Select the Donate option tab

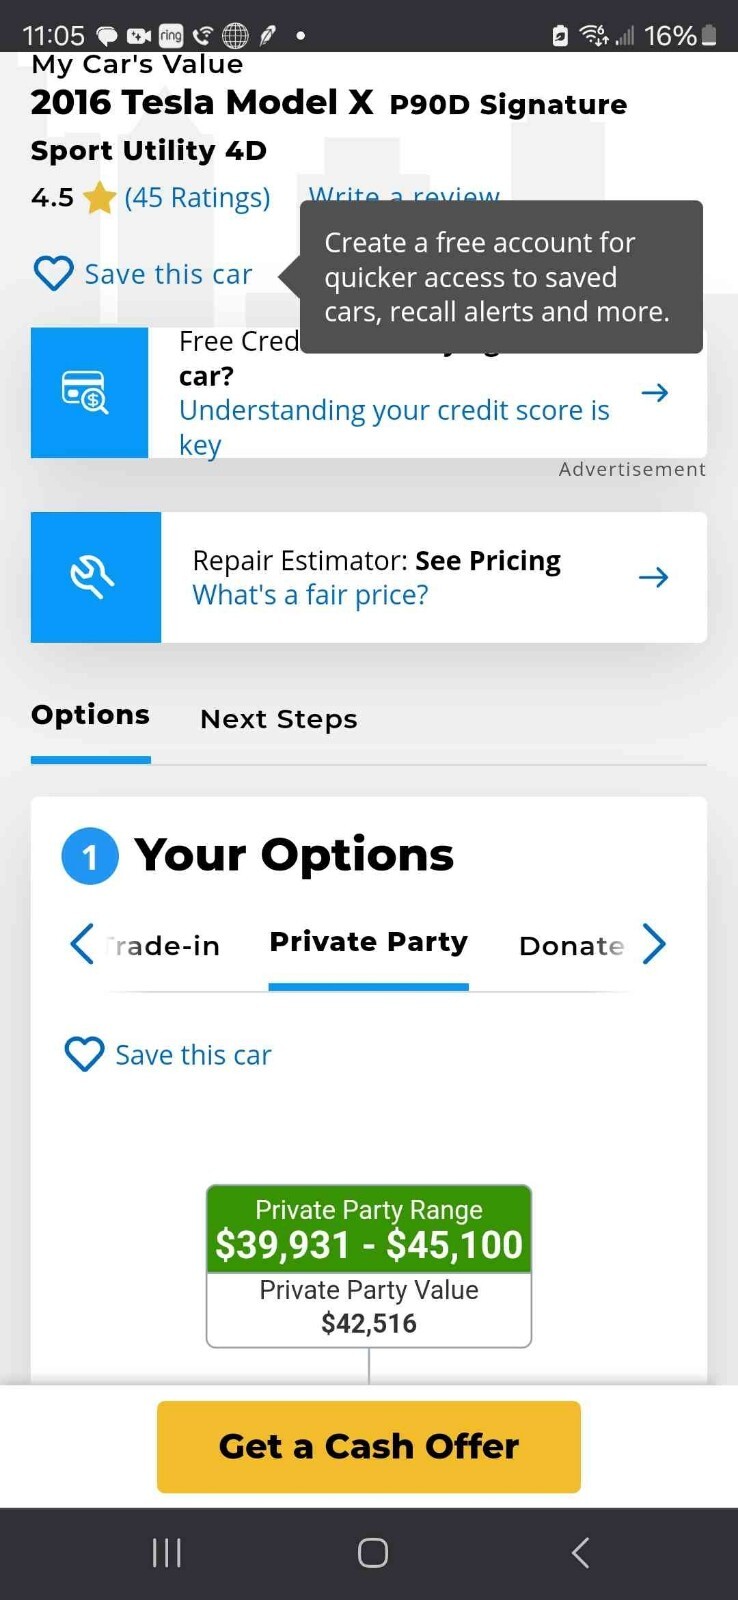pyautogui.click(x=571, y=945)
